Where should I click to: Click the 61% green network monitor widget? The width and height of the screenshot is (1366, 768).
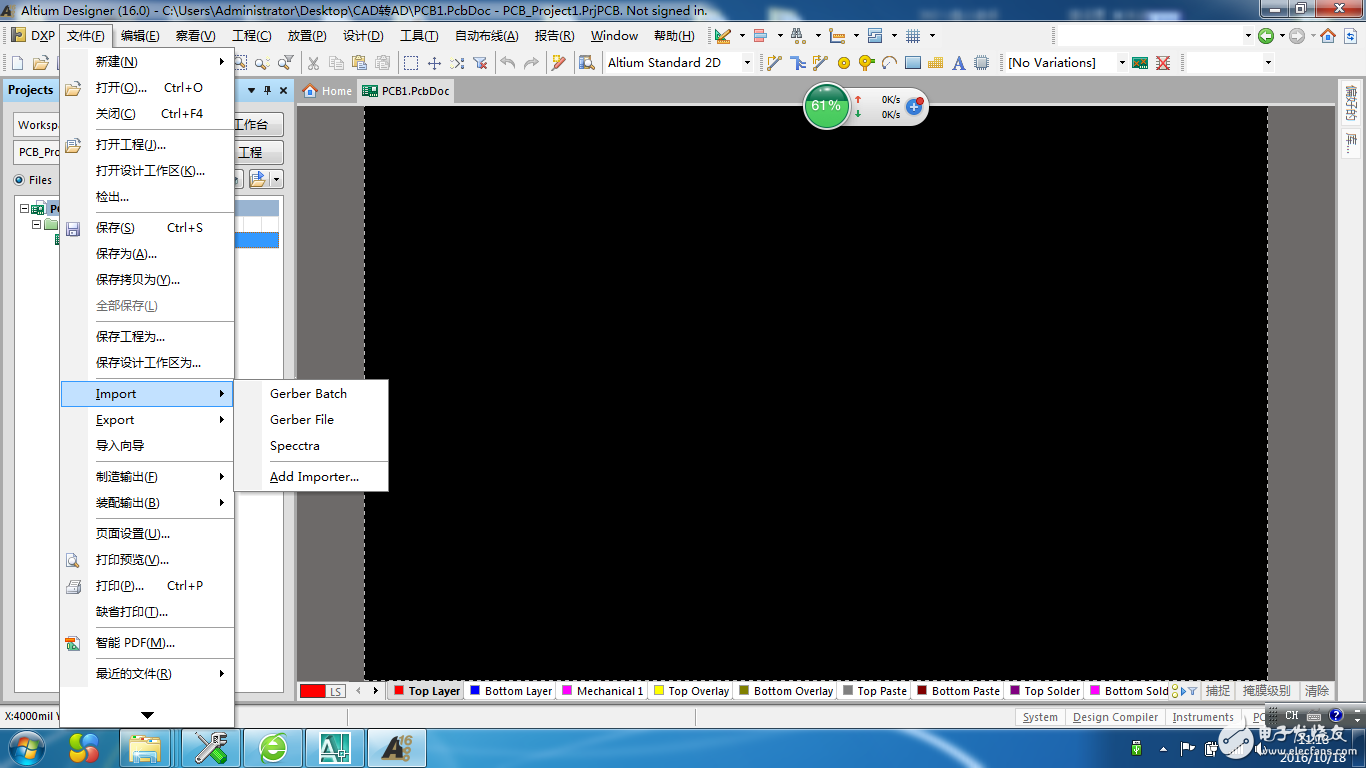coord(826,106)
